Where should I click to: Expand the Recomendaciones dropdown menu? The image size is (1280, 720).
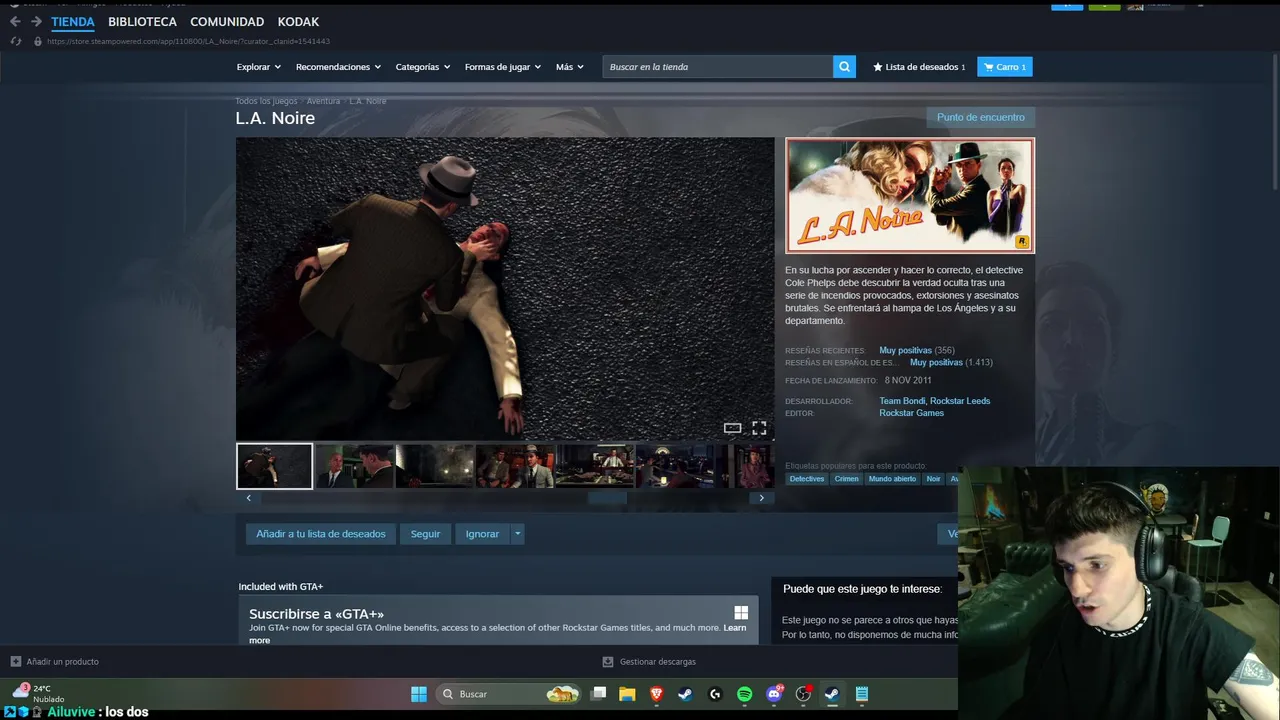(x=338, y=67)
